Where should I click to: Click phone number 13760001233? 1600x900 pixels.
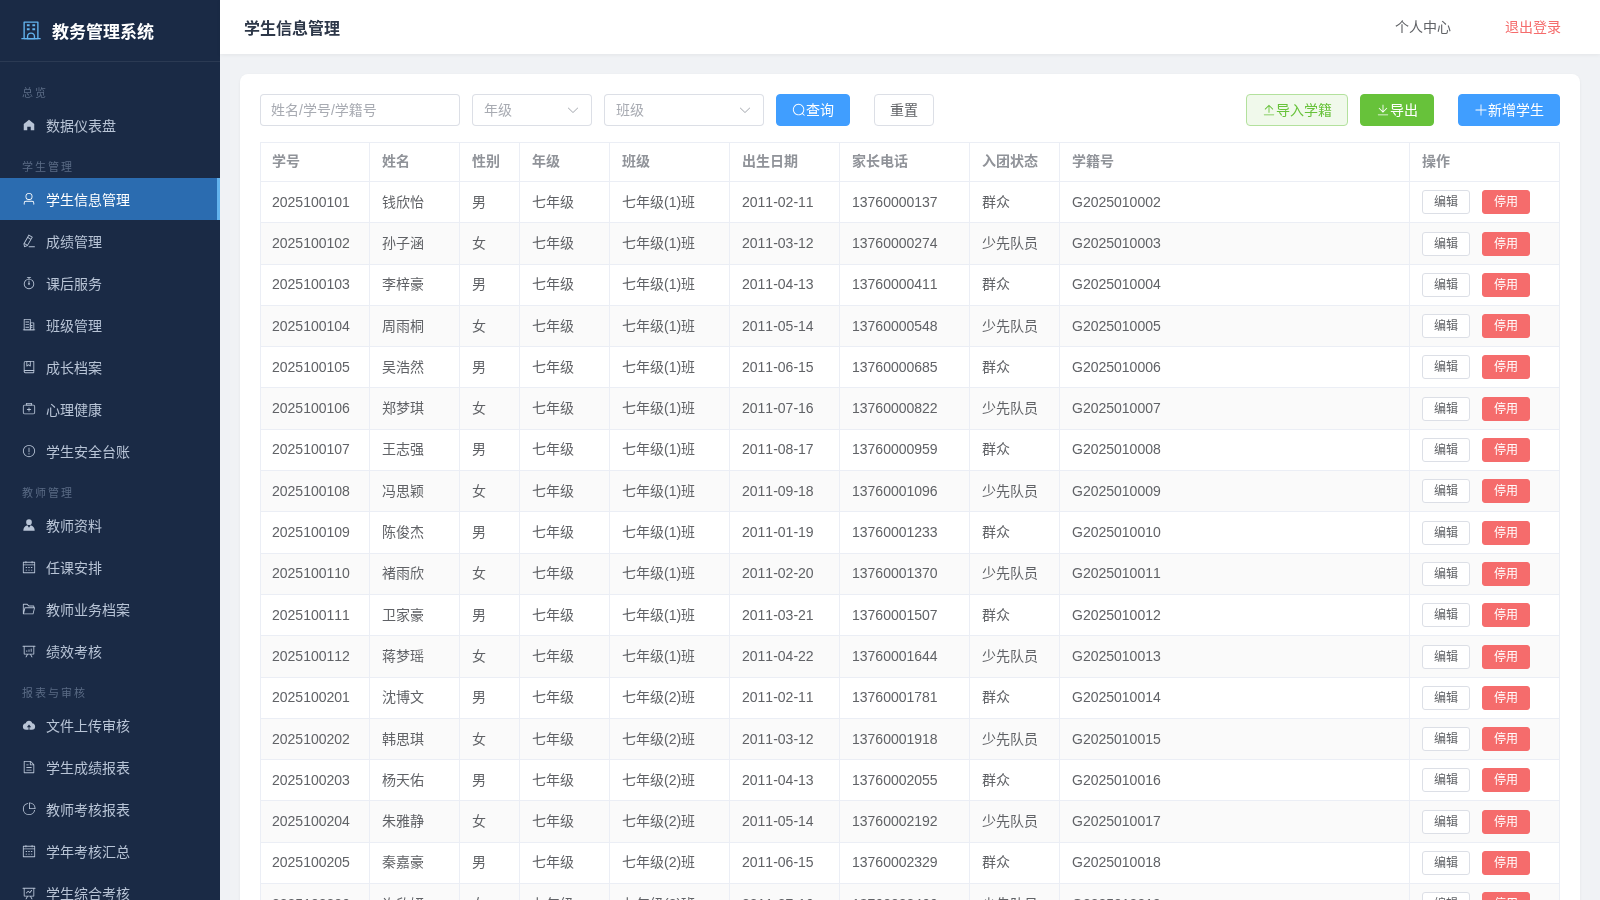point(895,532)
